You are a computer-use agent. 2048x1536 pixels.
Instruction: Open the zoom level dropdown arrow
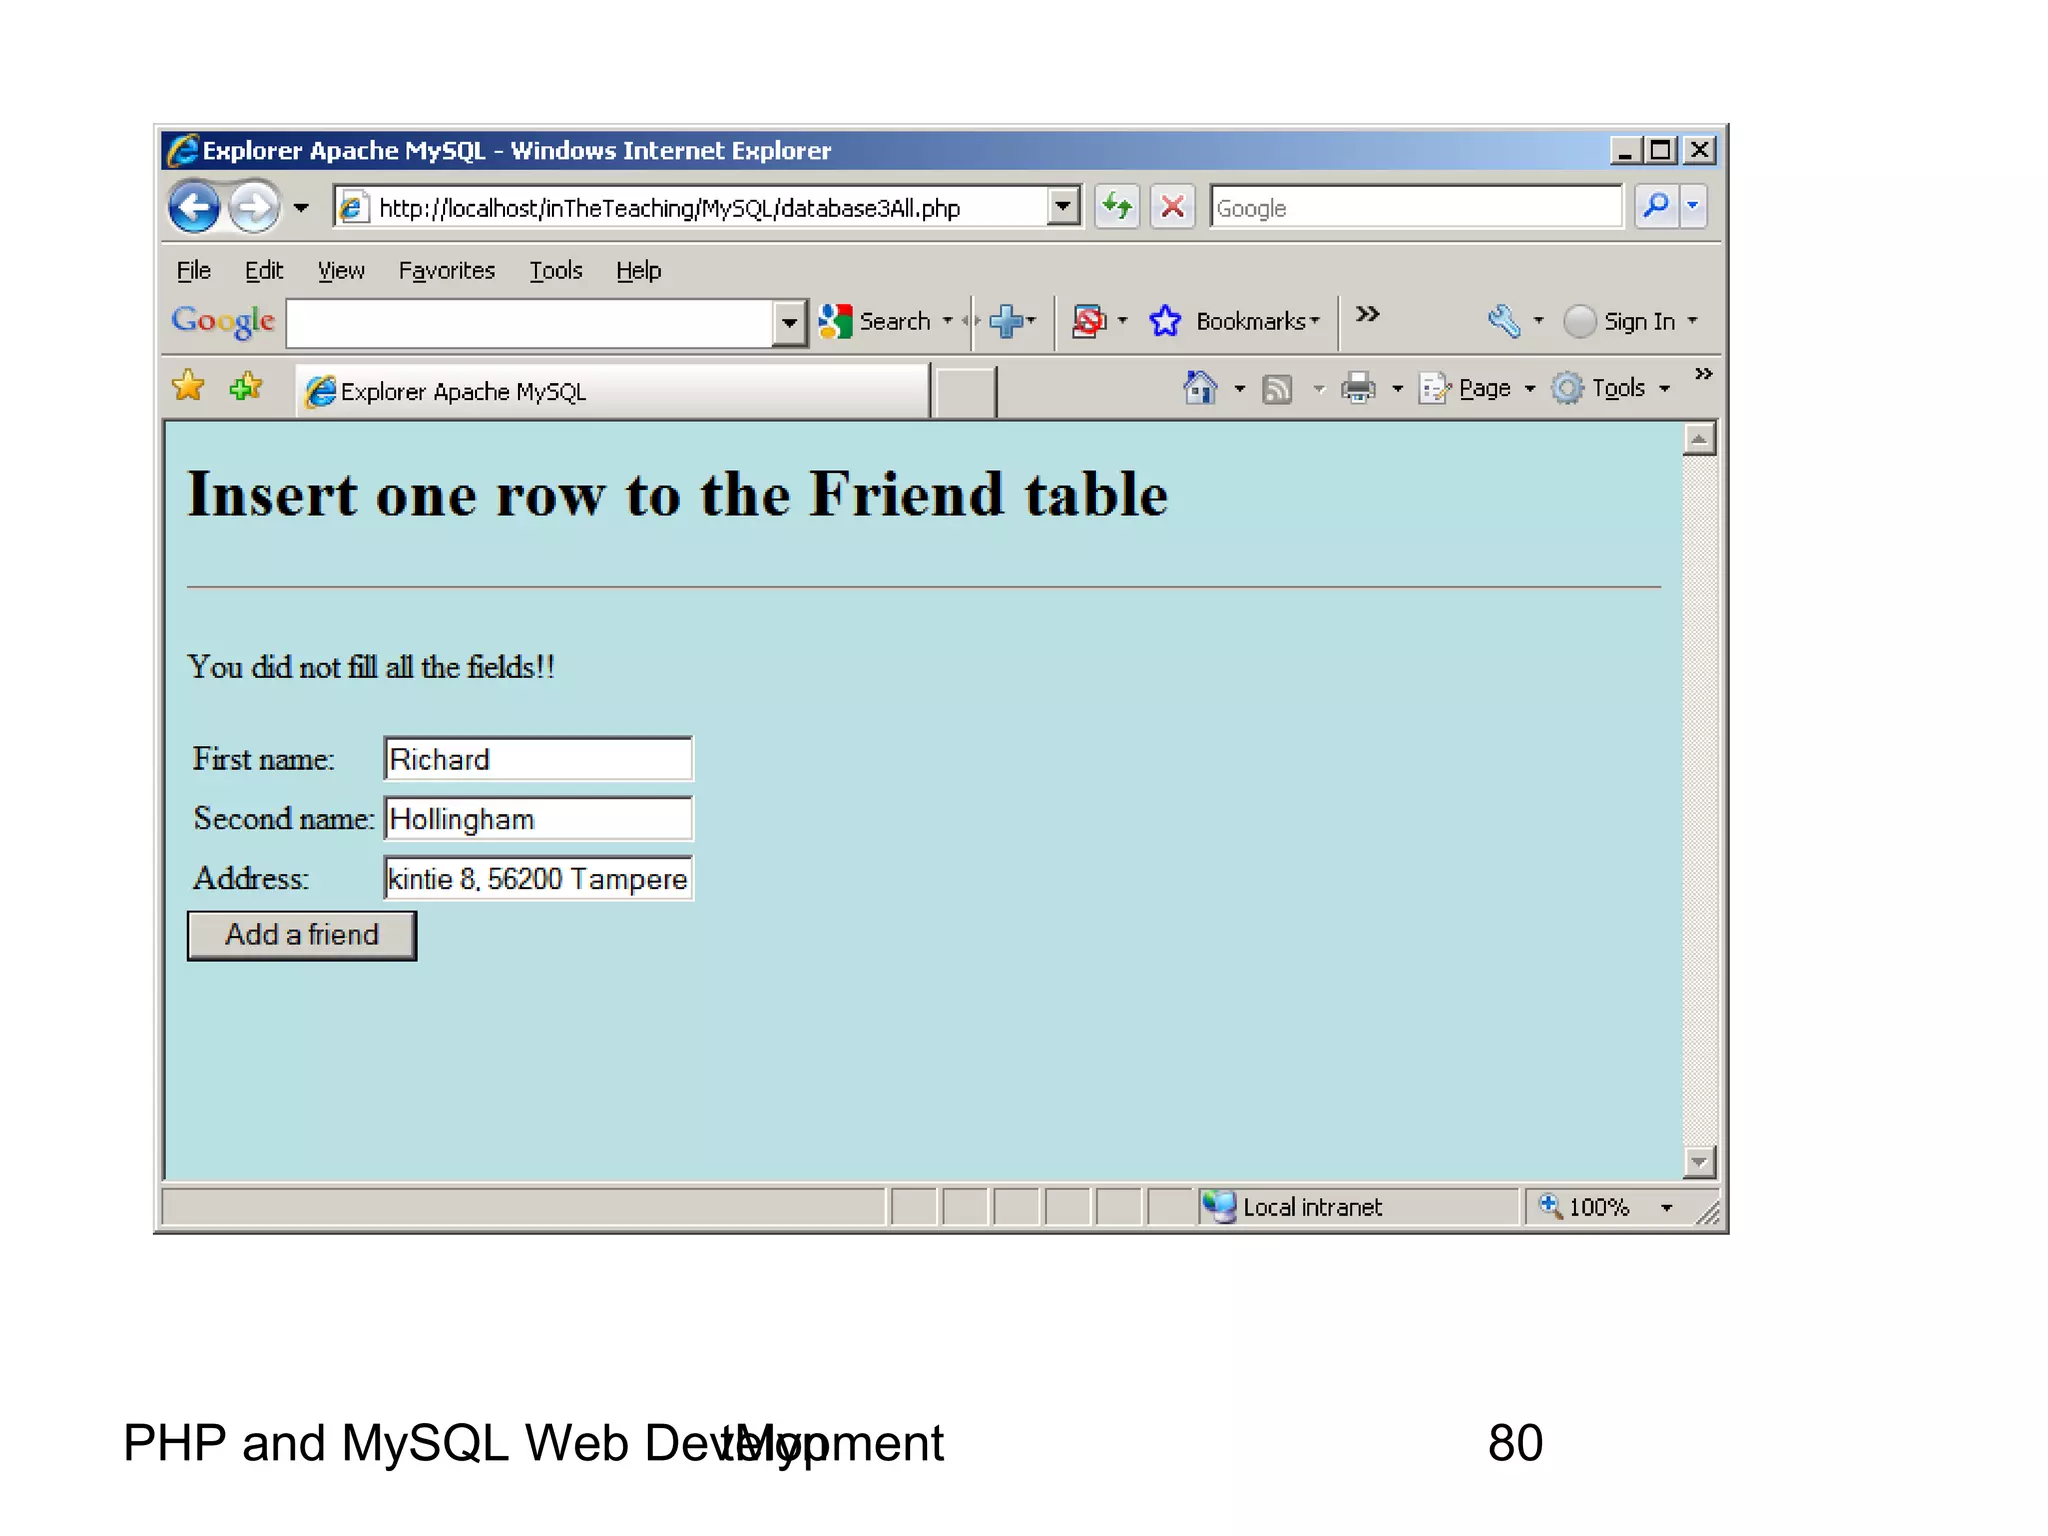(1667, 1208)
